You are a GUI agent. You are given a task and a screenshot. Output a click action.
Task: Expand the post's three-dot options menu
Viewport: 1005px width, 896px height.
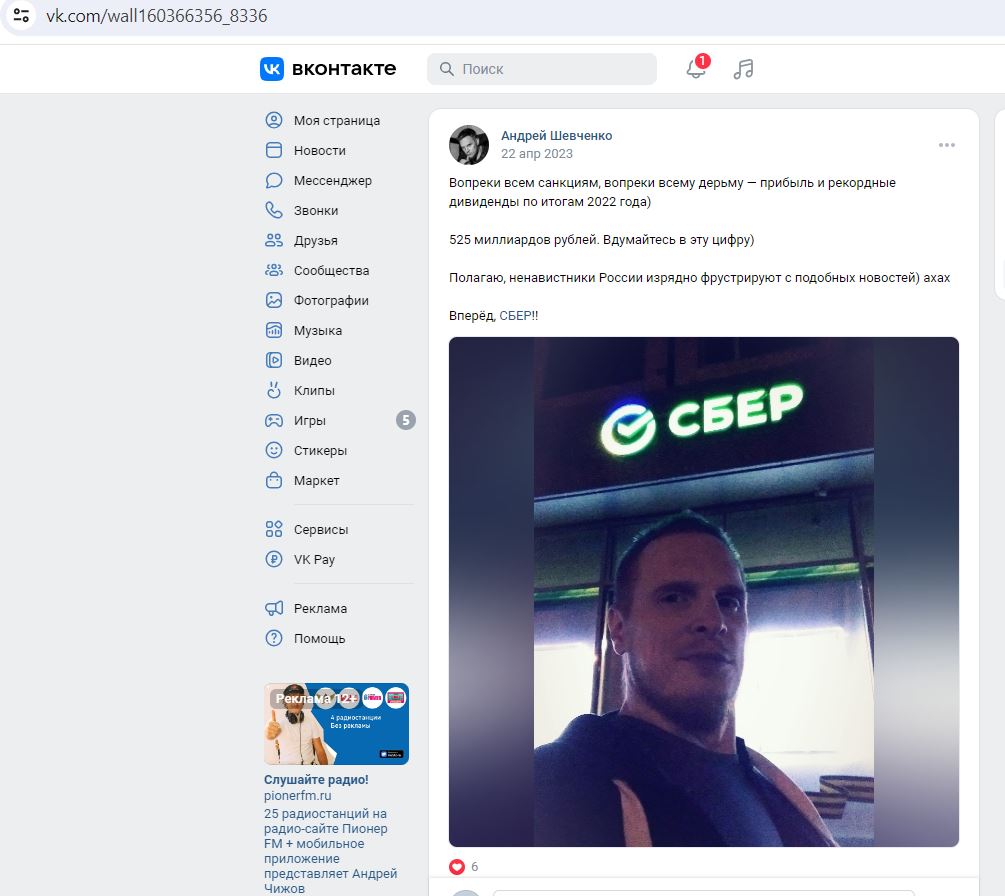tap(947, 145)
